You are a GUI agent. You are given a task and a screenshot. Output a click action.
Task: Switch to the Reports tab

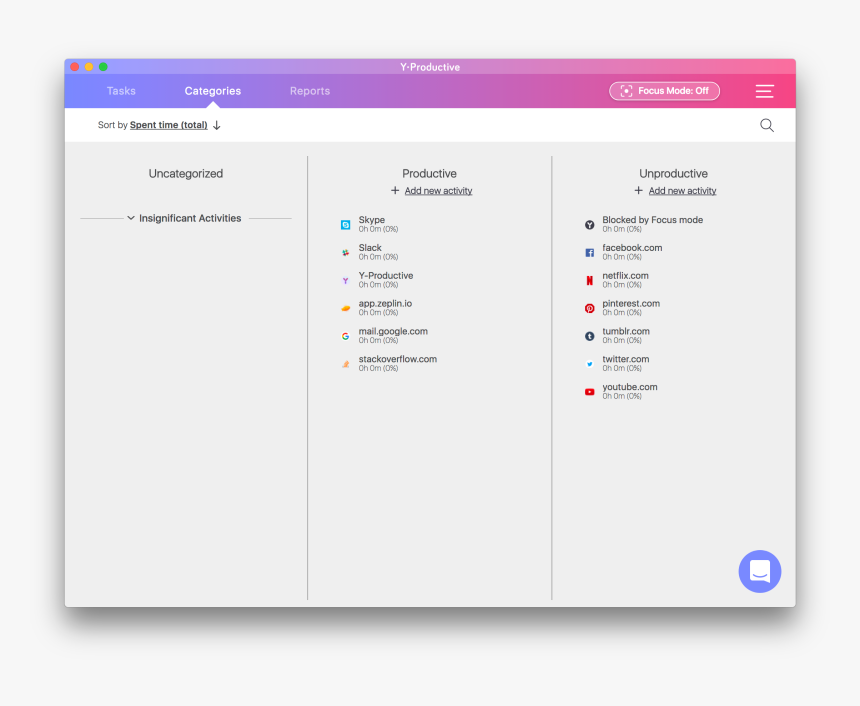click(309, 90)
